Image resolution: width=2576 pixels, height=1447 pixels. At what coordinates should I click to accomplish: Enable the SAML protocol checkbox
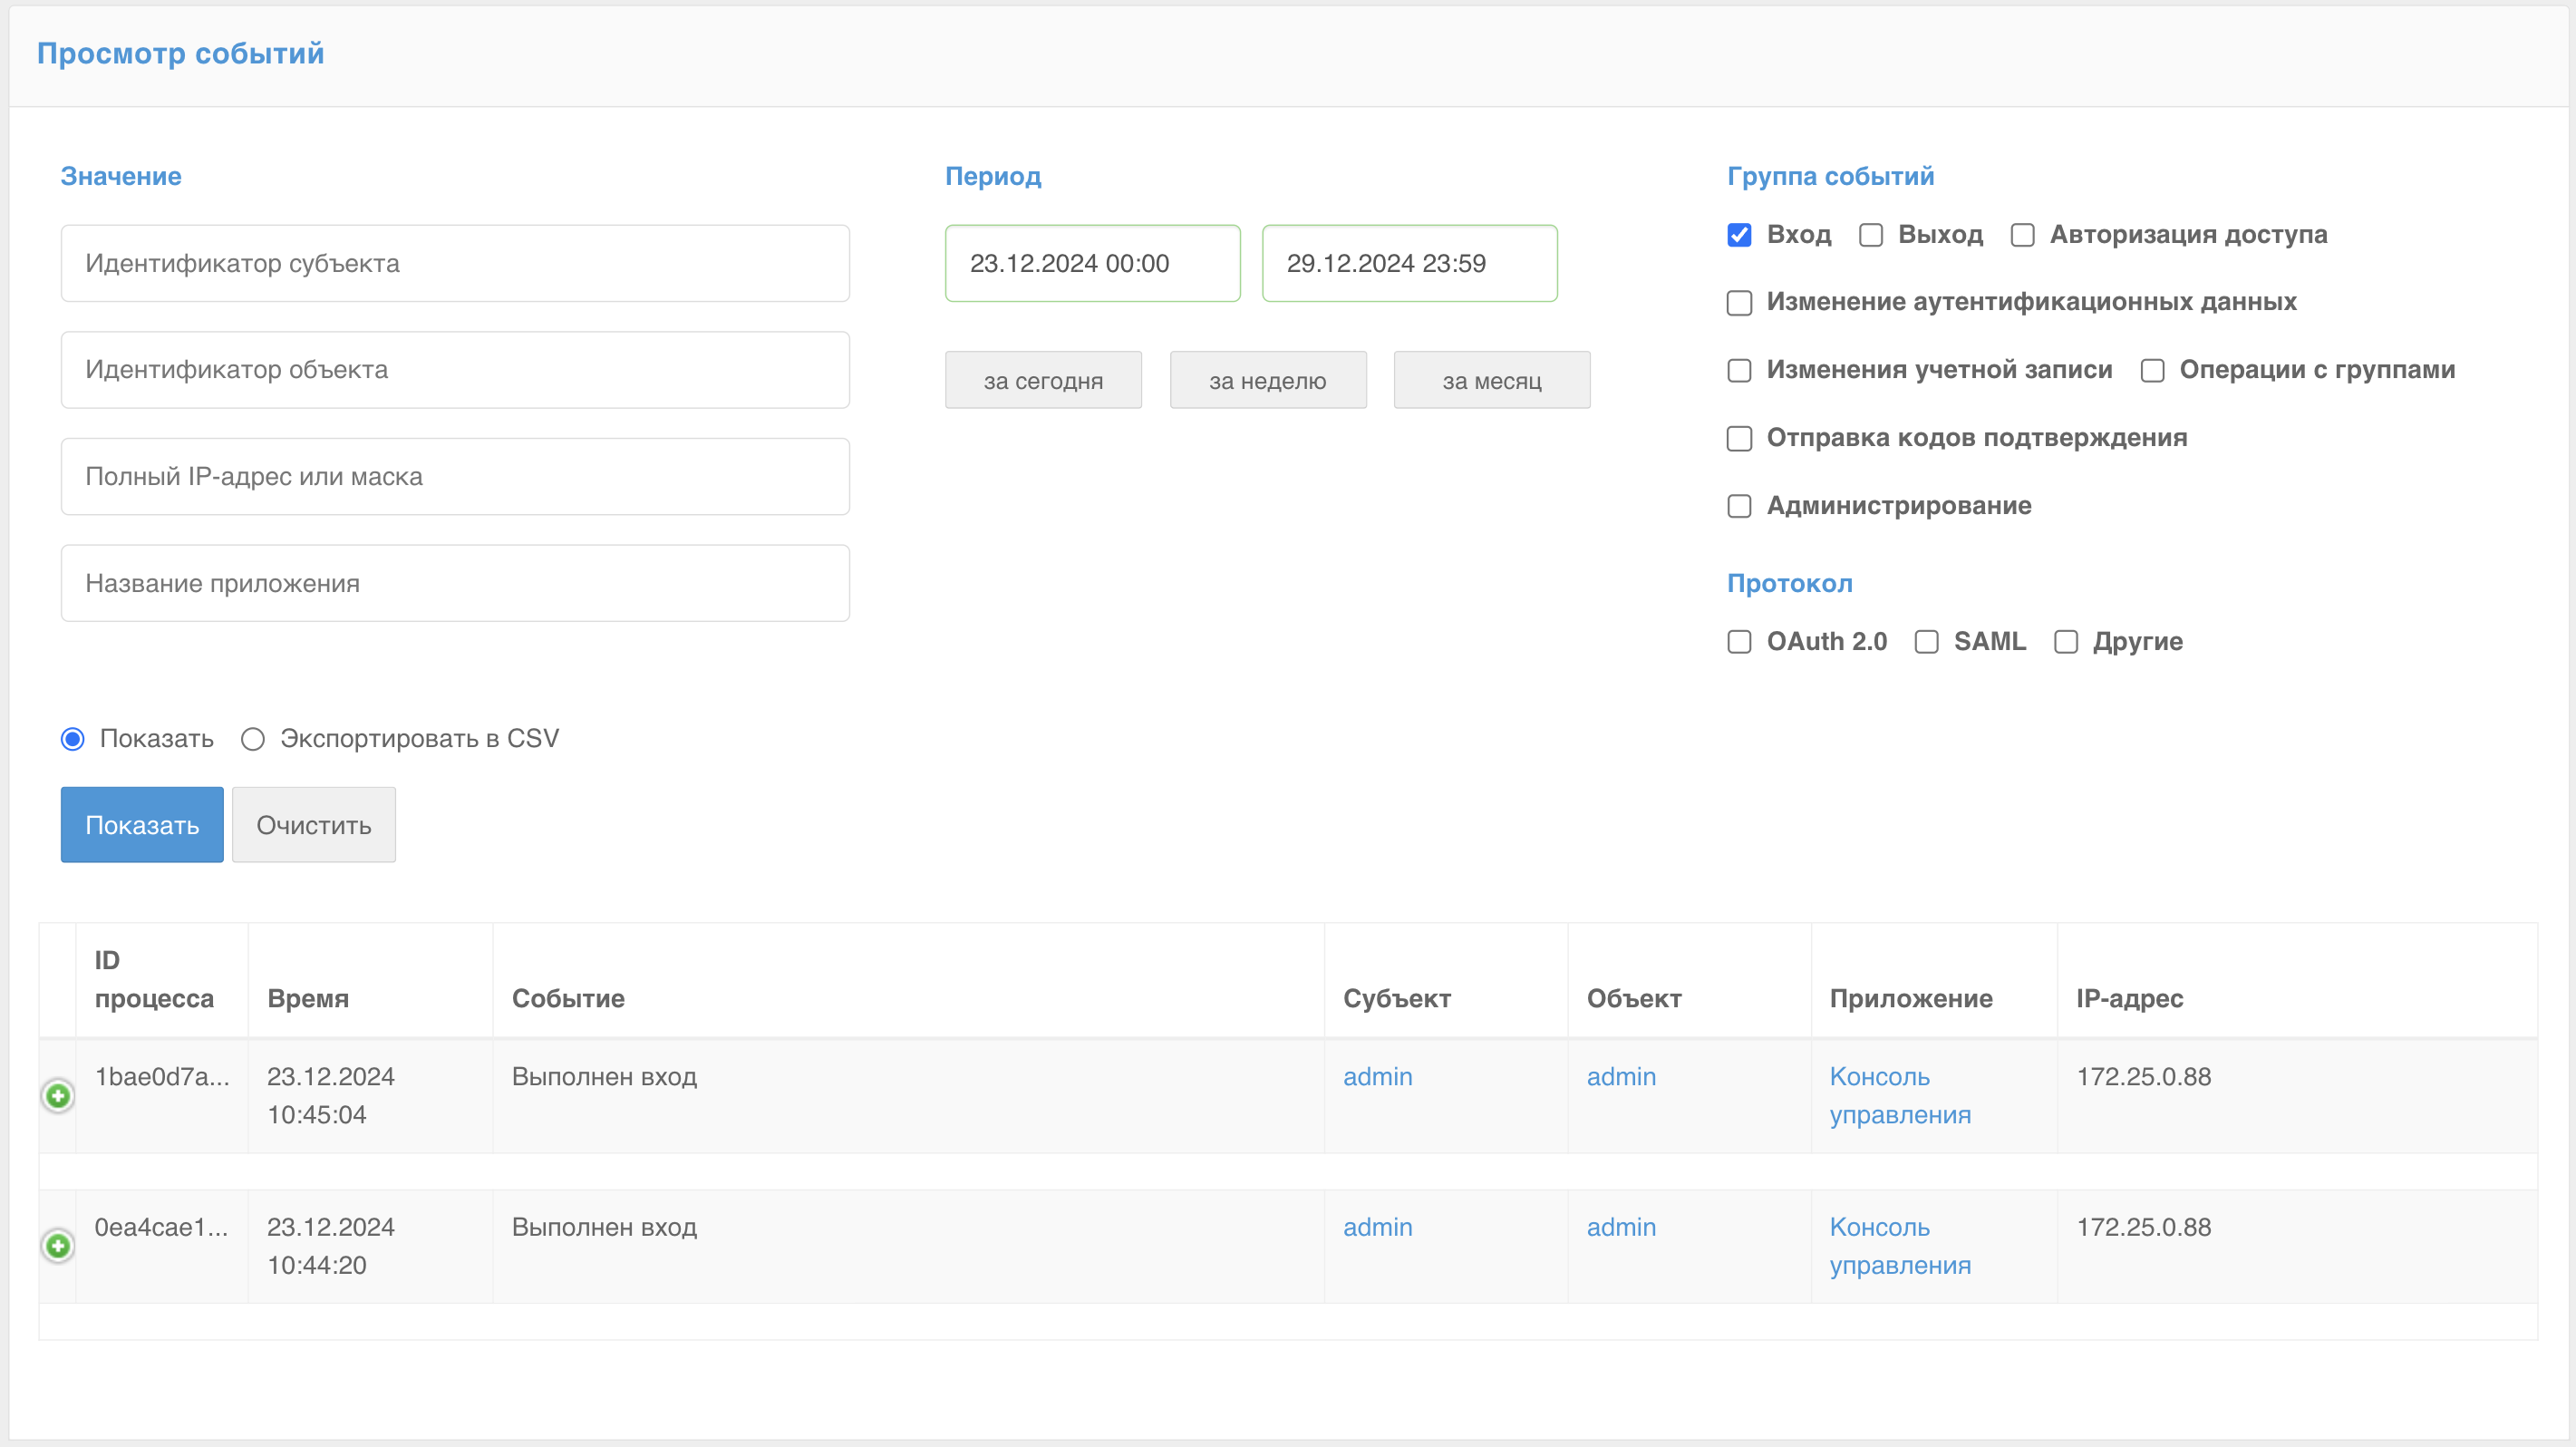1926,642
